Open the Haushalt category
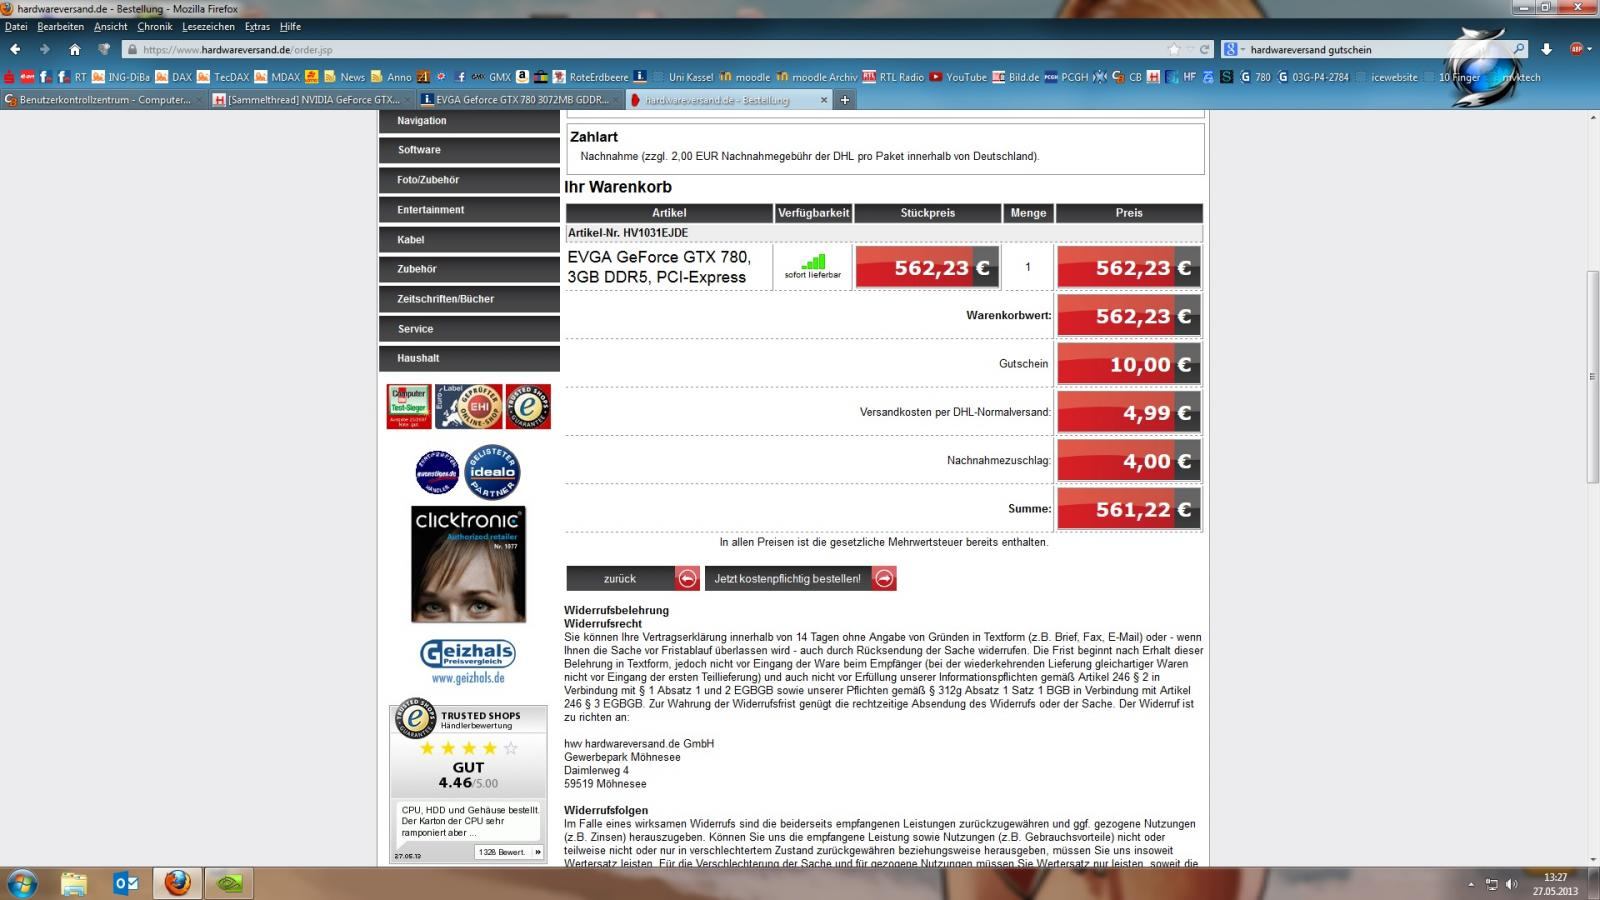The height and width of the screenshot is (900, 1600). tap(469, 358)
